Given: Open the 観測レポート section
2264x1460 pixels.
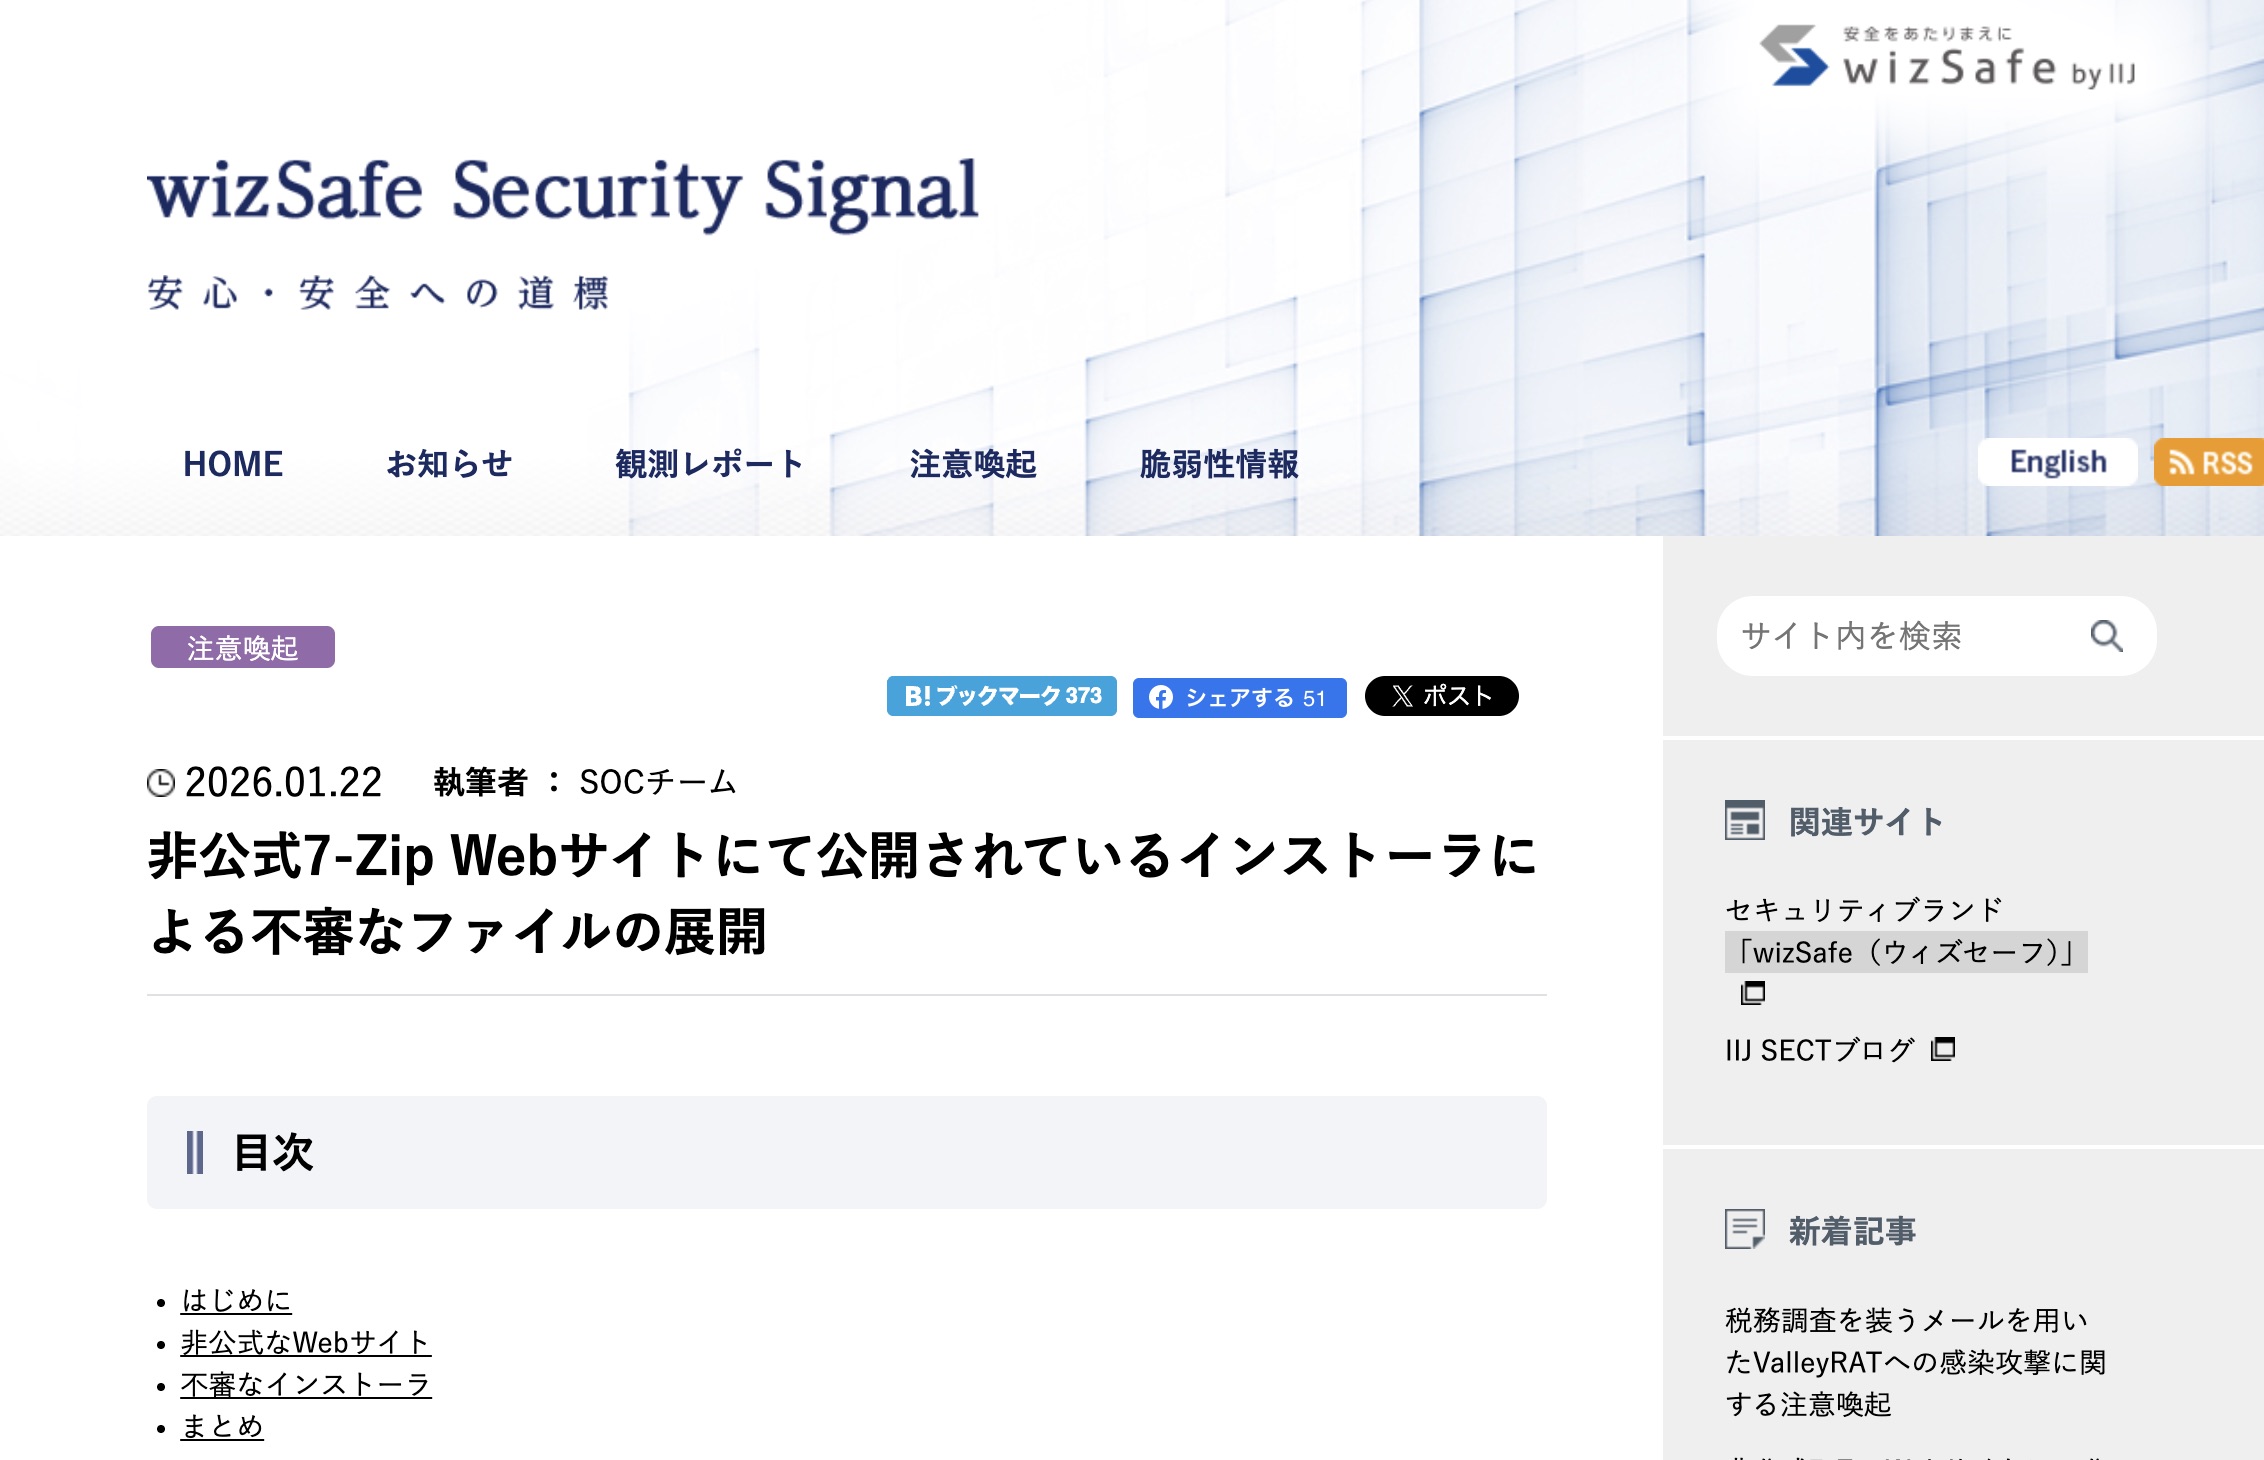Looking at the screenshot, I should tap(708, 463).
